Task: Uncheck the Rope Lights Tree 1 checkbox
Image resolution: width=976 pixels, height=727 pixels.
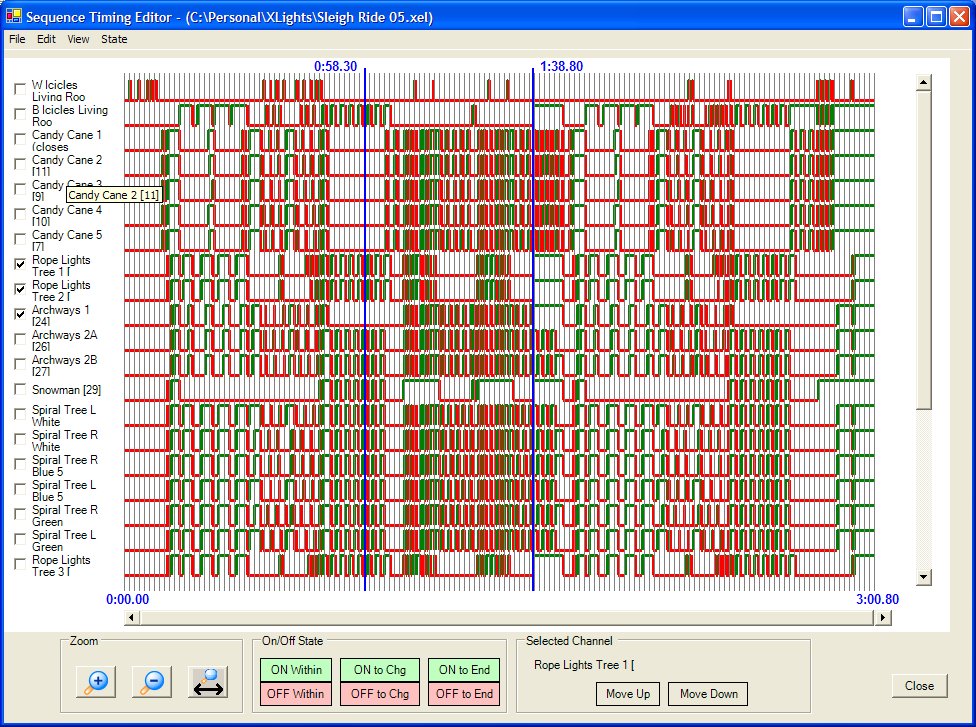Action: point(20,264)
